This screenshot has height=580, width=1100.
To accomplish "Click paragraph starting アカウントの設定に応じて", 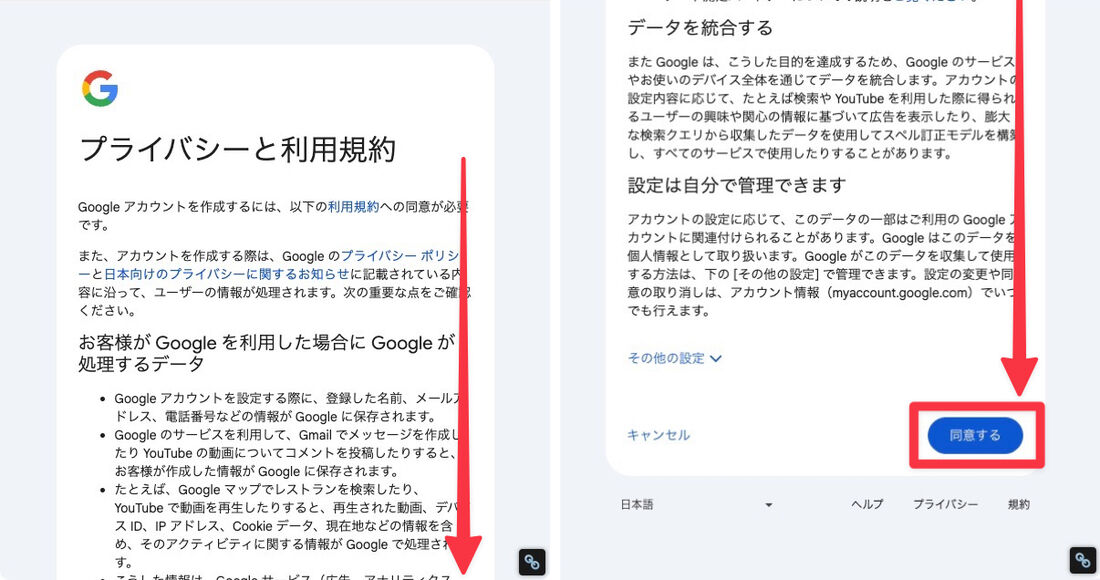I will 822,265.
